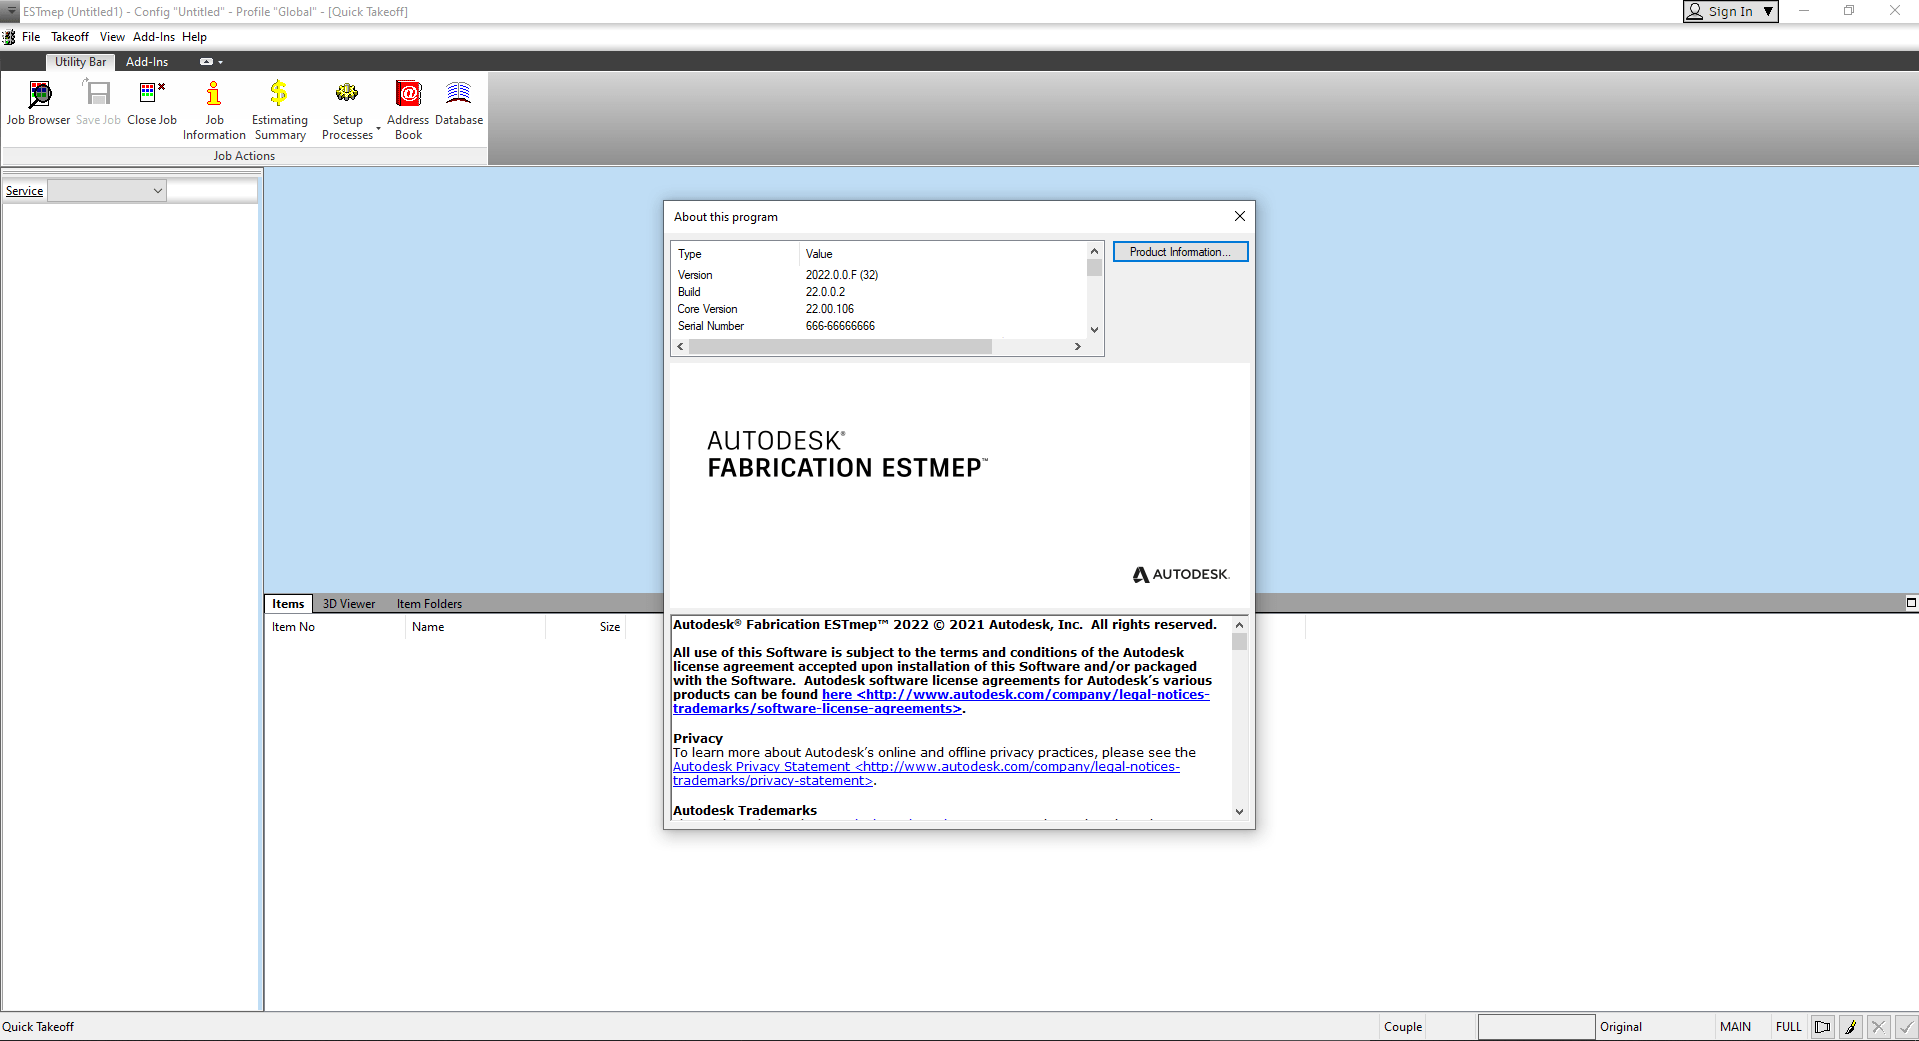Image resolution: width=1919 pixels, height=1041 pixels.
Task: Open Job Information
Action: click(x=214, y=110)
